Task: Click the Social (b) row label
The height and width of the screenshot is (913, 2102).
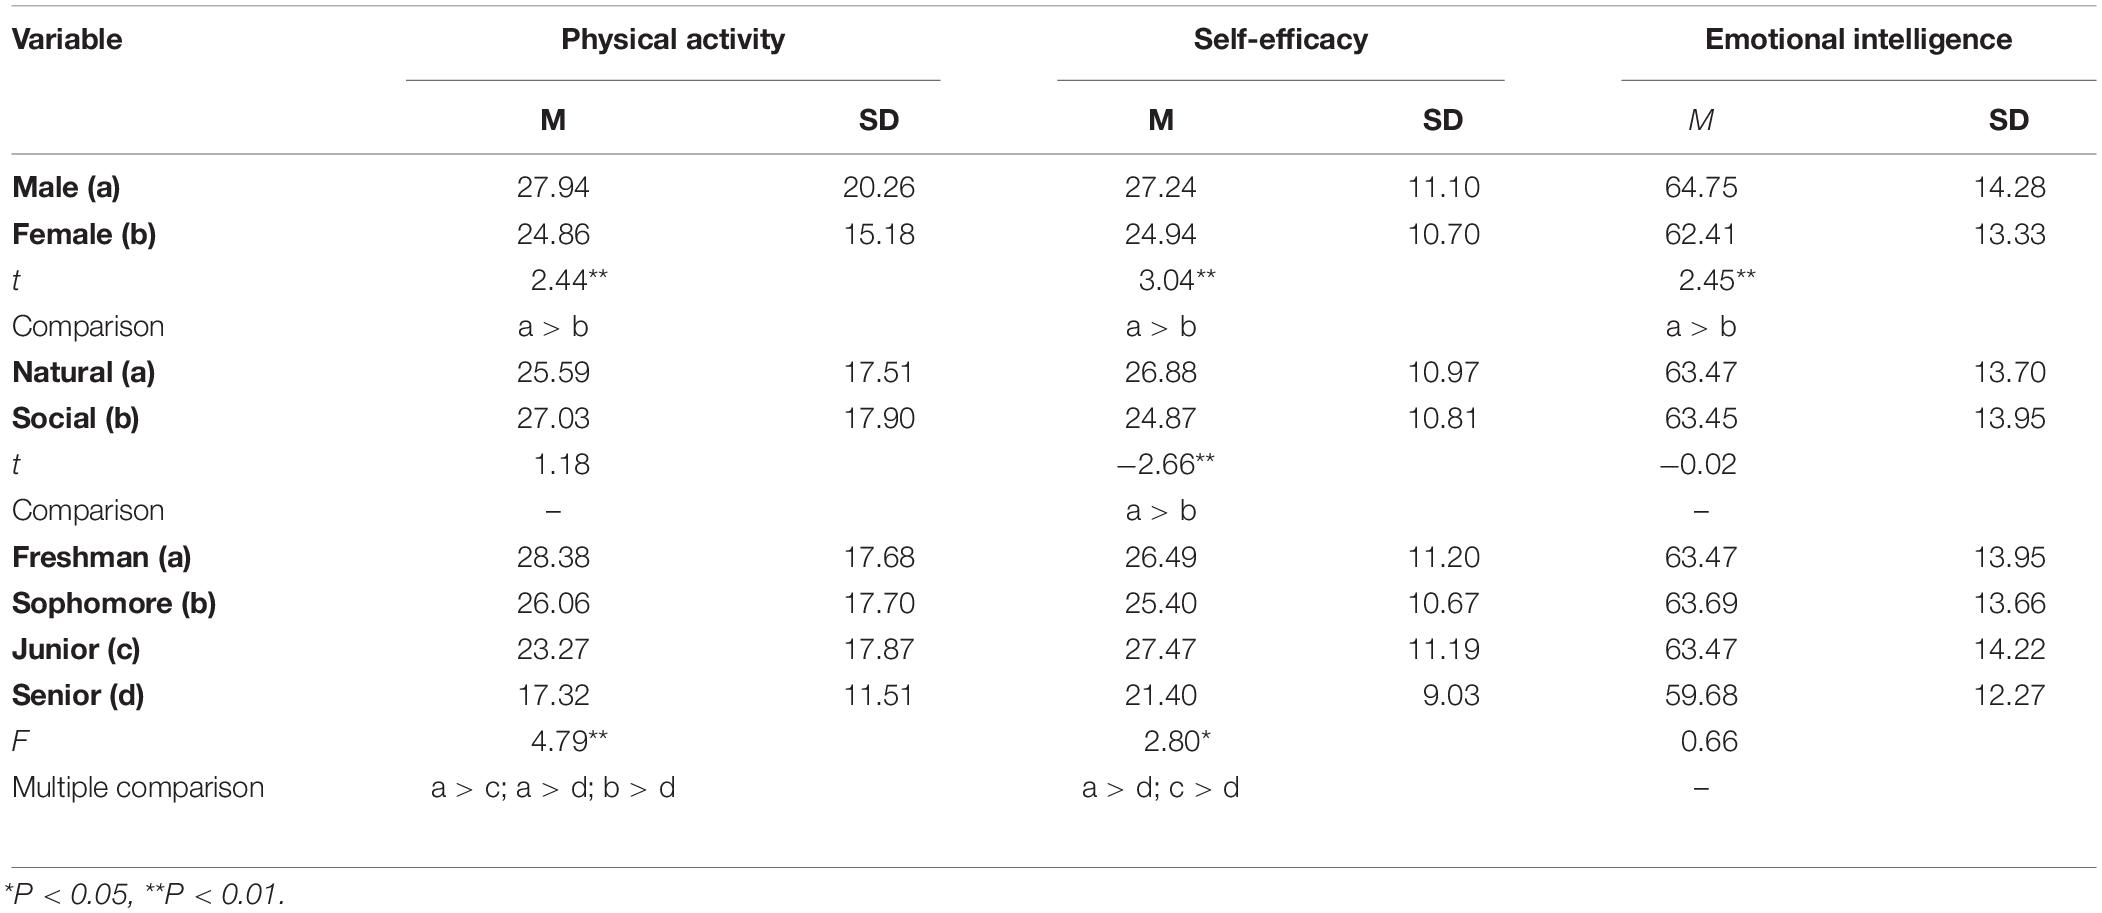Action: pyautogui.click(x=76, y=418)
